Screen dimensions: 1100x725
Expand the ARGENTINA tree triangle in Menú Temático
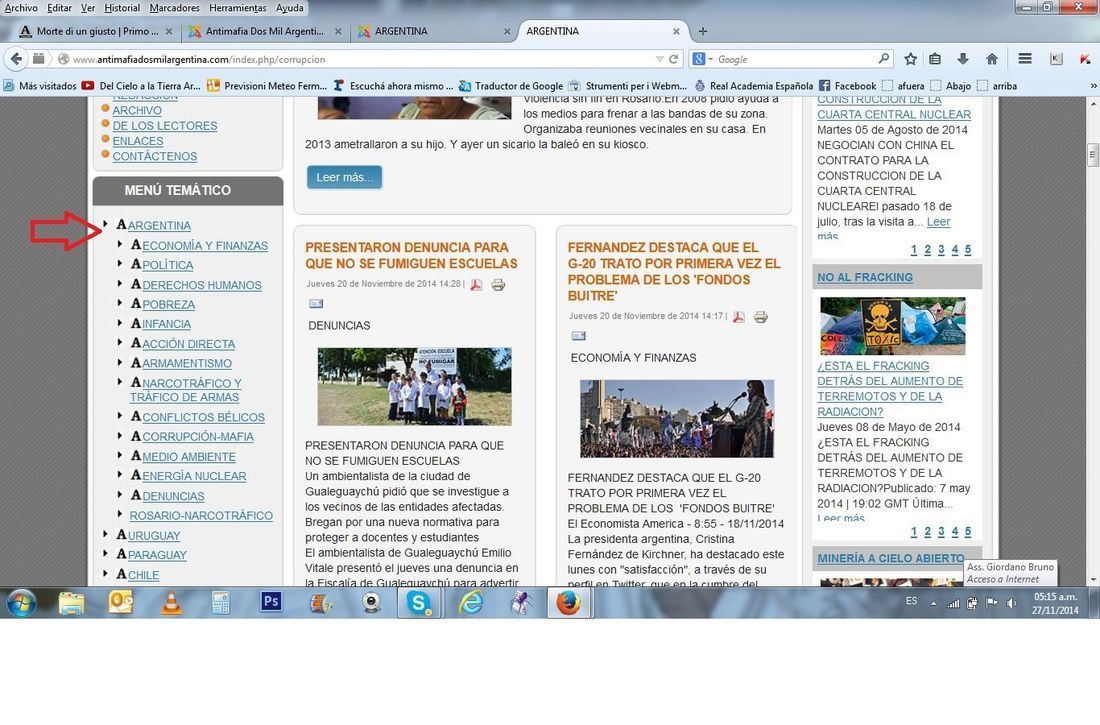[x=105, y=225]
